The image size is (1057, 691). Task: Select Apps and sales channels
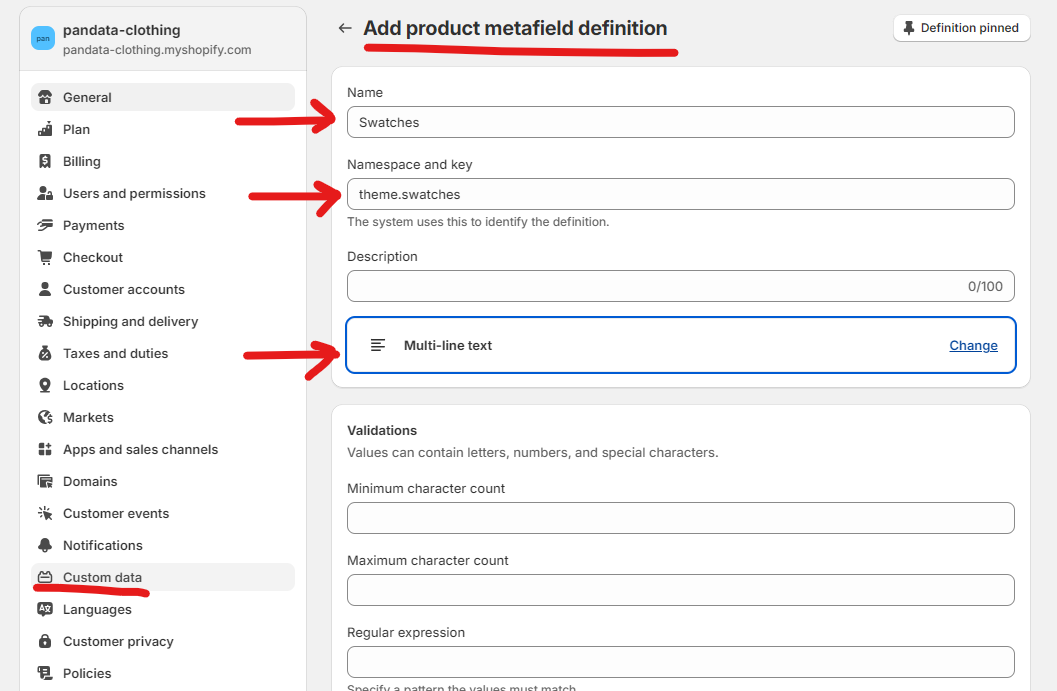[140, 449]
